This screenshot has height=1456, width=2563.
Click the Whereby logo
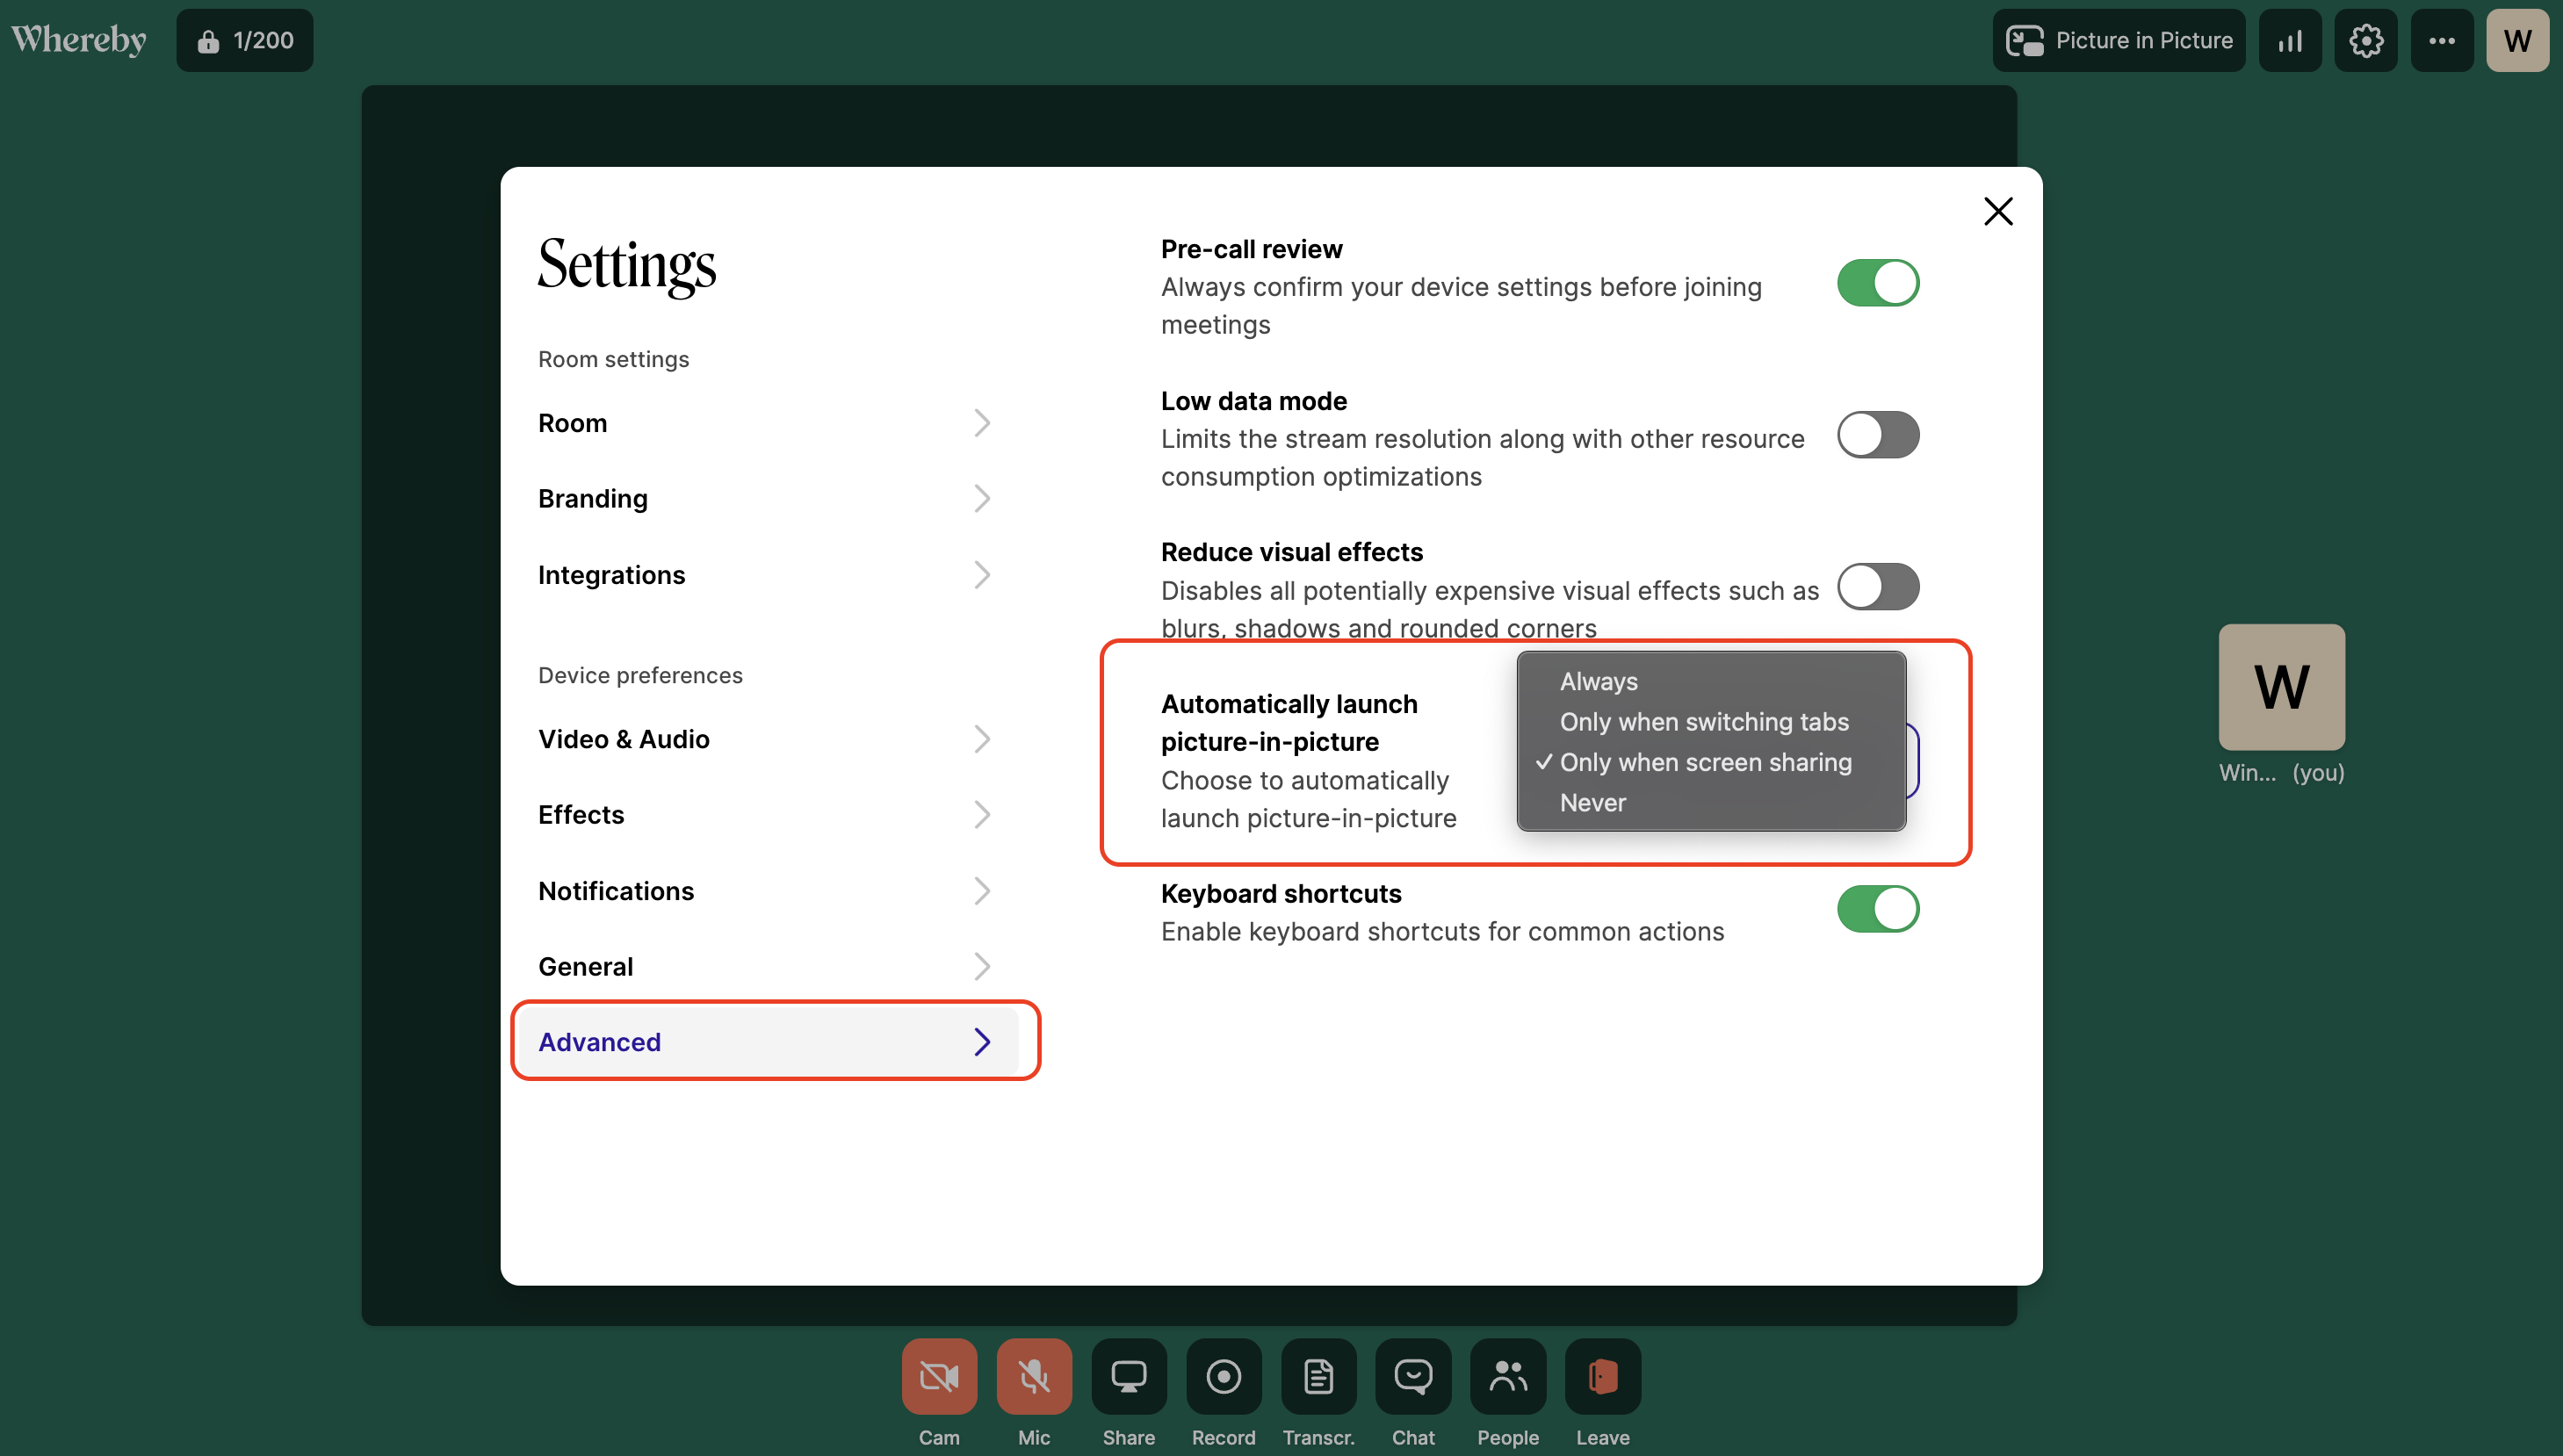point(79,40)
